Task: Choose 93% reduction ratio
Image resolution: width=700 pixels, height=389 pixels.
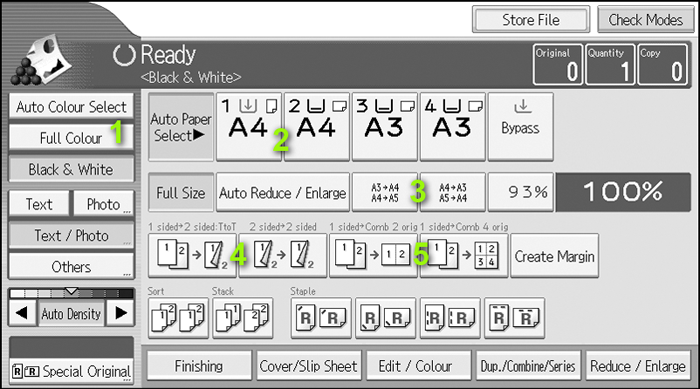Action: coord(521,192)
